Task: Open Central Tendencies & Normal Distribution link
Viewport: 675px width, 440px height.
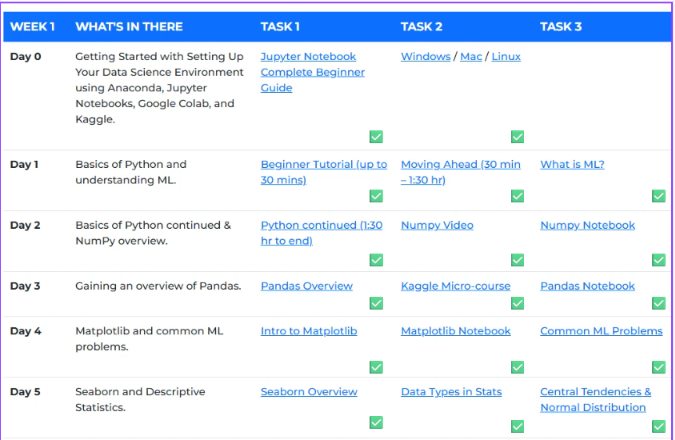Action: tap(596, 399)
